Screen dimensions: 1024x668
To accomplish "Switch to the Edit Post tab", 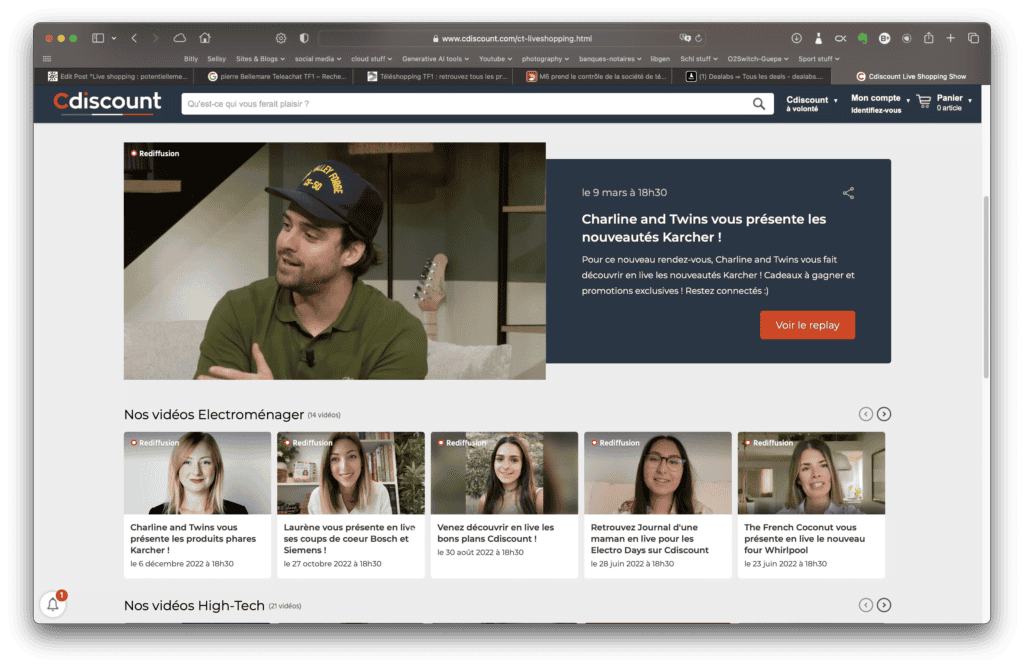I will (118, 76).
